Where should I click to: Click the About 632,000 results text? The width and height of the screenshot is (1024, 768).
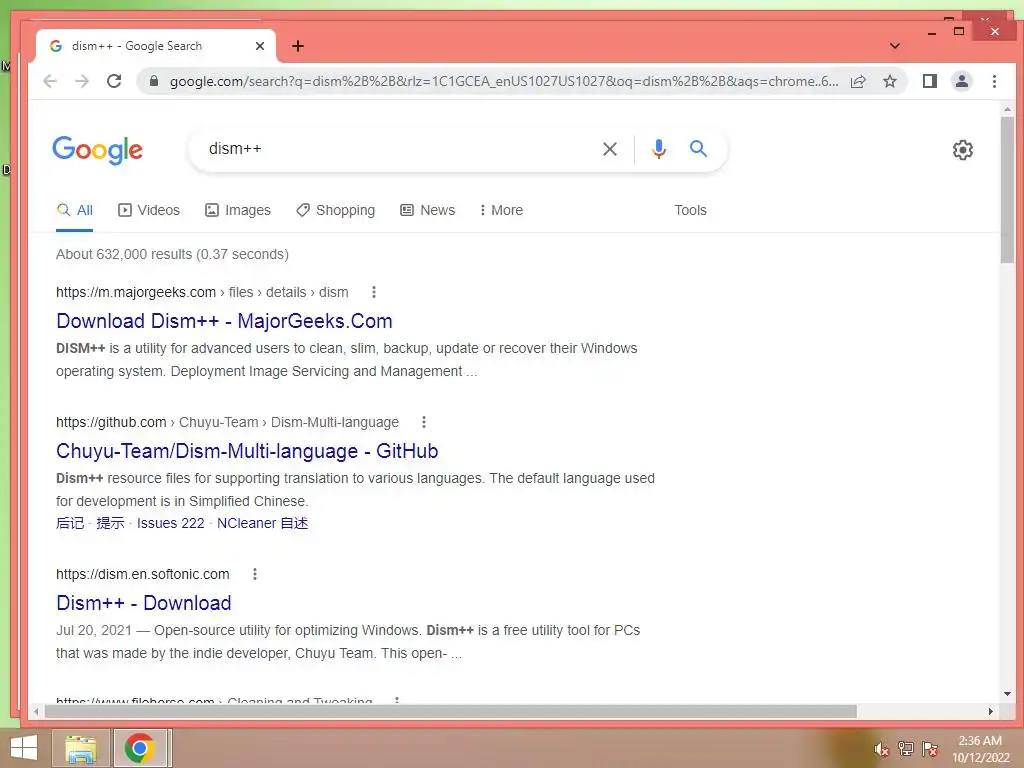pos(172,254)
